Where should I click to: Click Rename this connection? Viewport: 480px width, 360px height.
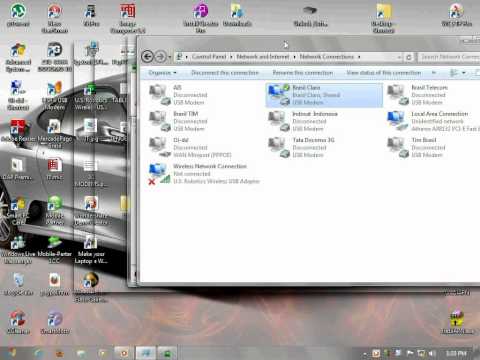tap(303, 73)
